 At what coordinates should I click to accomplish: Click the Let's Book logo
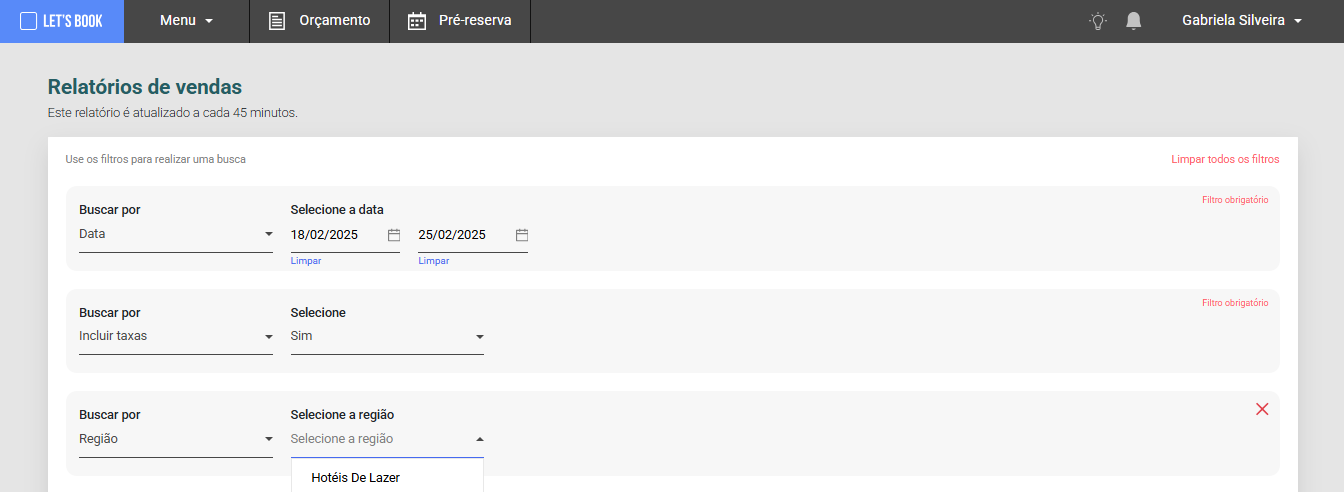click(61, 21)
